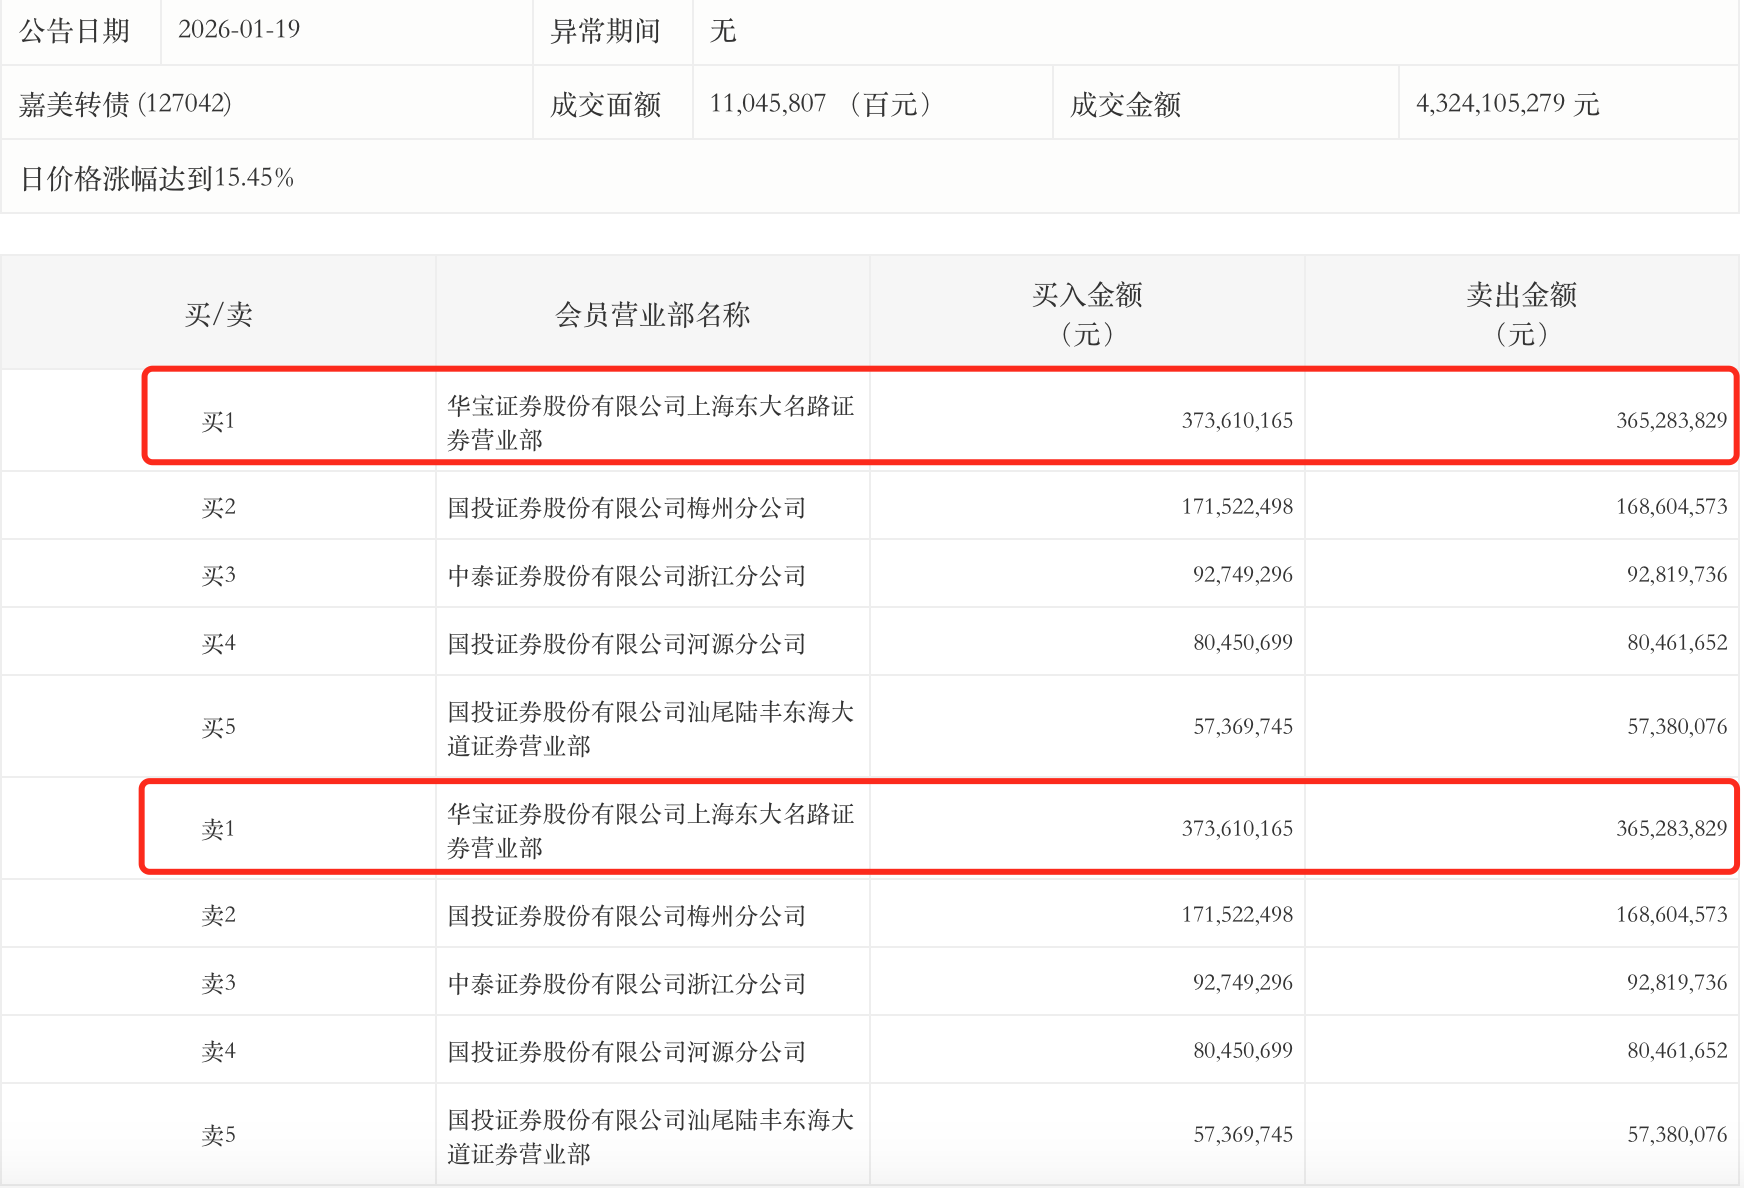
Task: Click the 成交面额 value 11,045,807
Action: point(768,104)
